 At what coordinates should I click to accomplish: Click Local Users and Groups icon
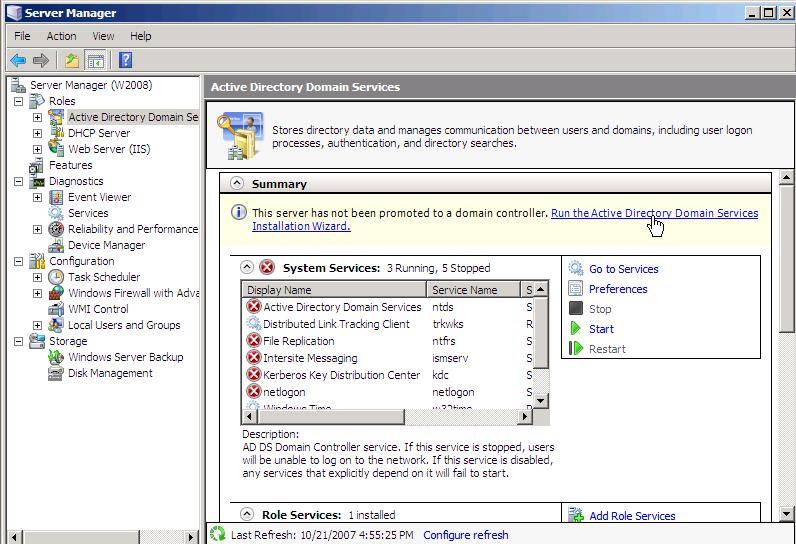click(x=56, y=325)
